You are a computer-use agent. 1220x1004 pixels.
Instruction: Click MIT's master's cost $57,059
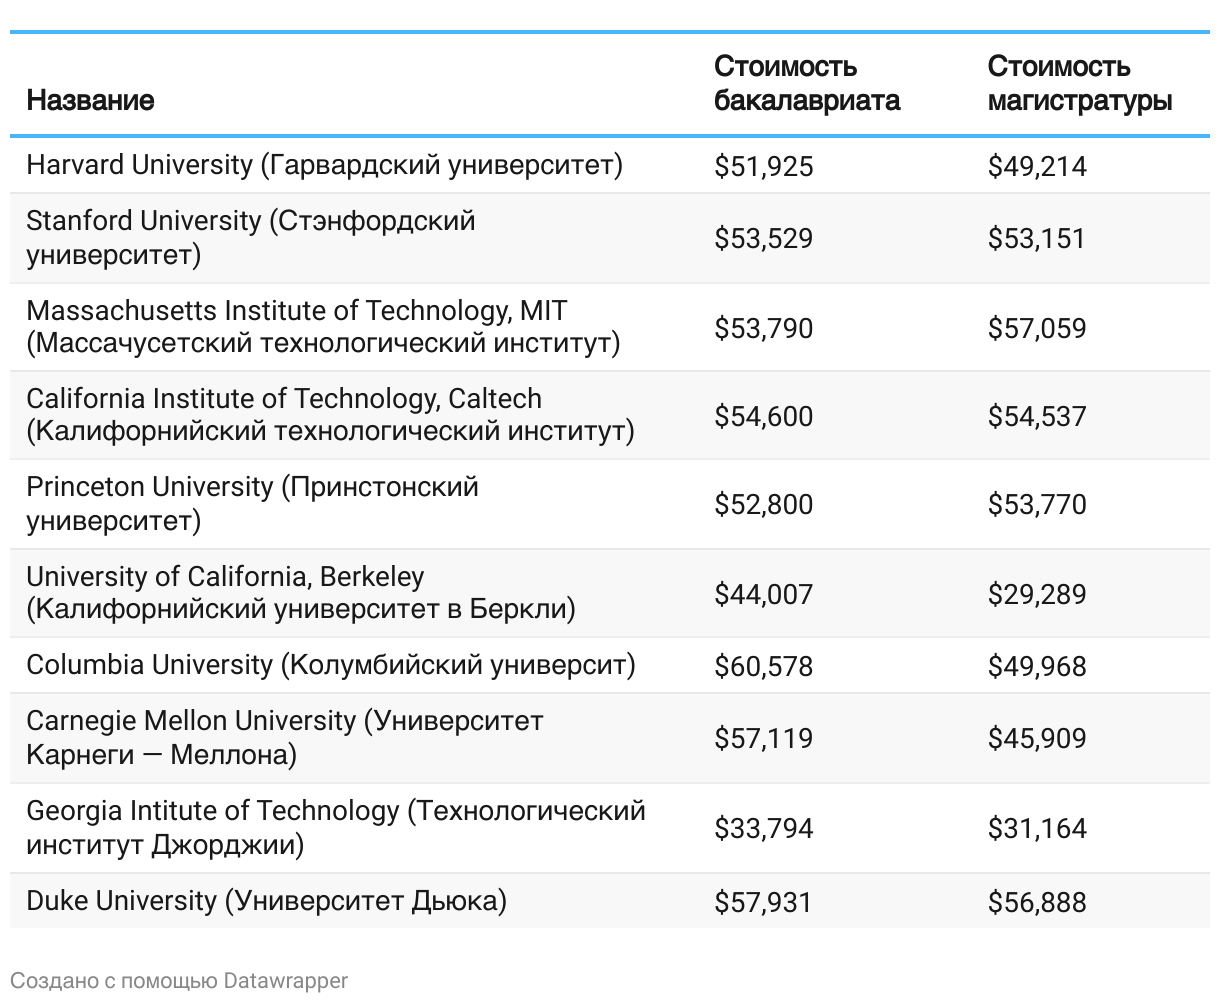tap(1037, 328)
